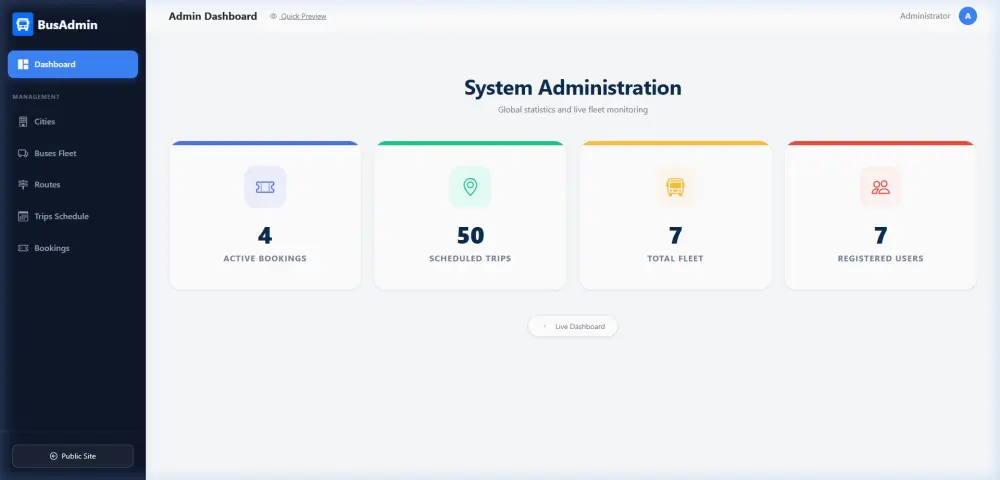Go to Buses Fleet section

pos(73,153)
